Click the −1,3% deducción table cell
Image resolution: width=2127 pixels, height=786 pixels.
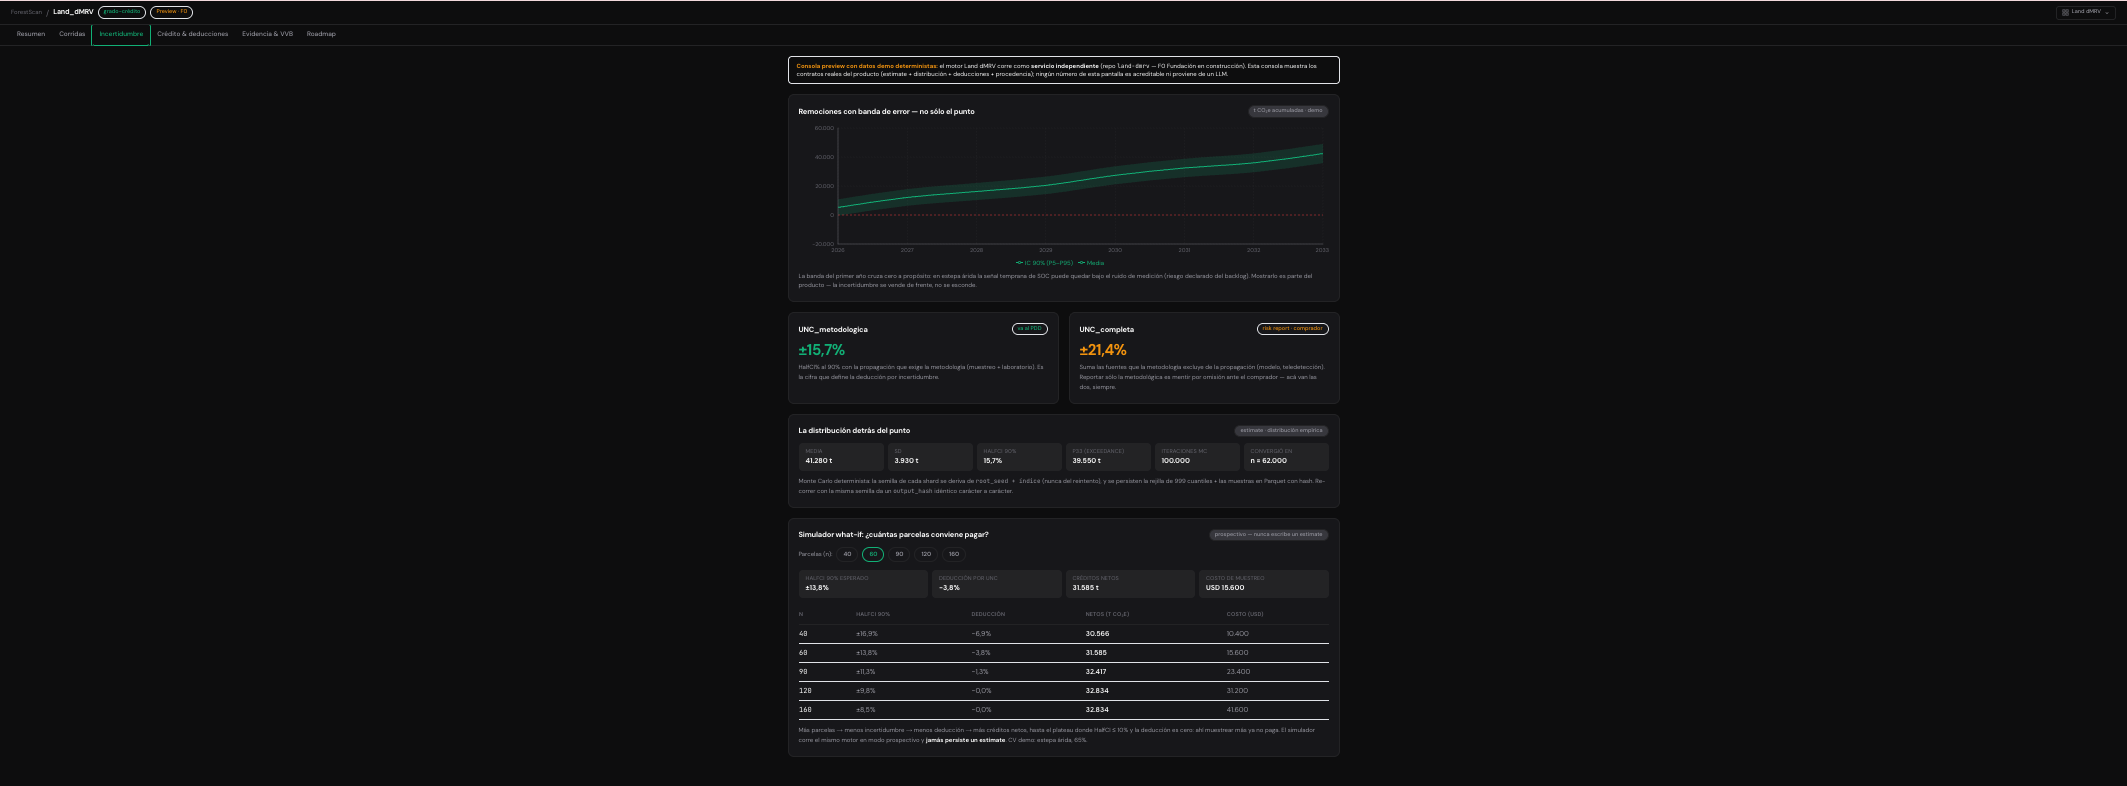980,672
